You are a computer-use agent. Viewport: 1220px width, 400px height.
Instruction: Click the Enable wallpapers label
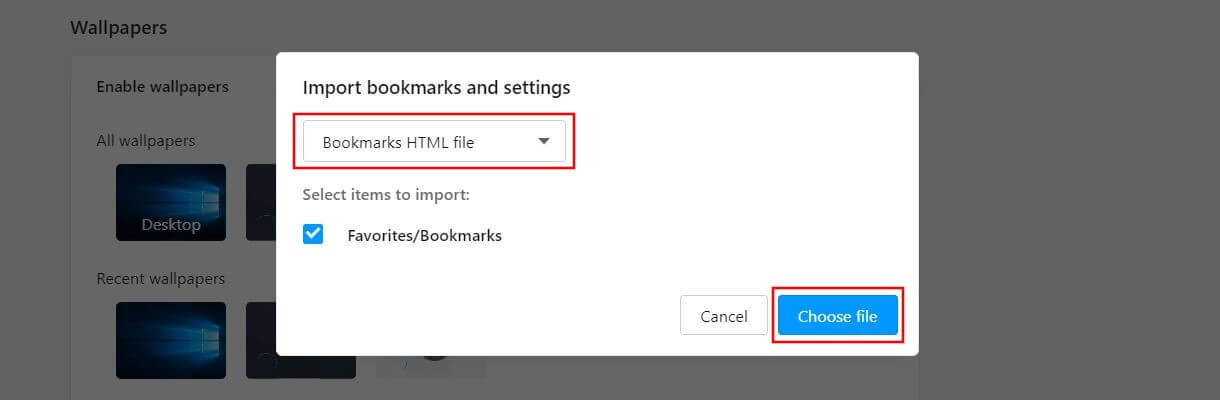tap(162, 87)
